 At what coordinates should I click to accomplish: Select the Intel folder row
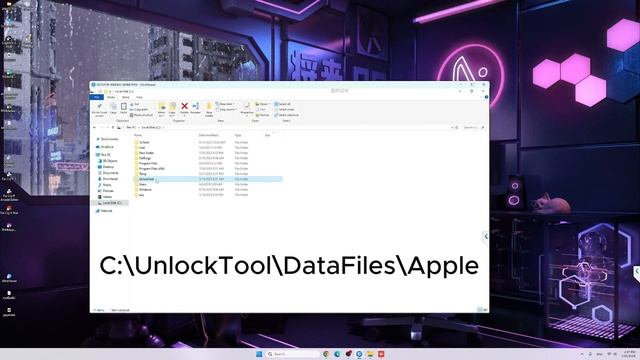[207, 147]
